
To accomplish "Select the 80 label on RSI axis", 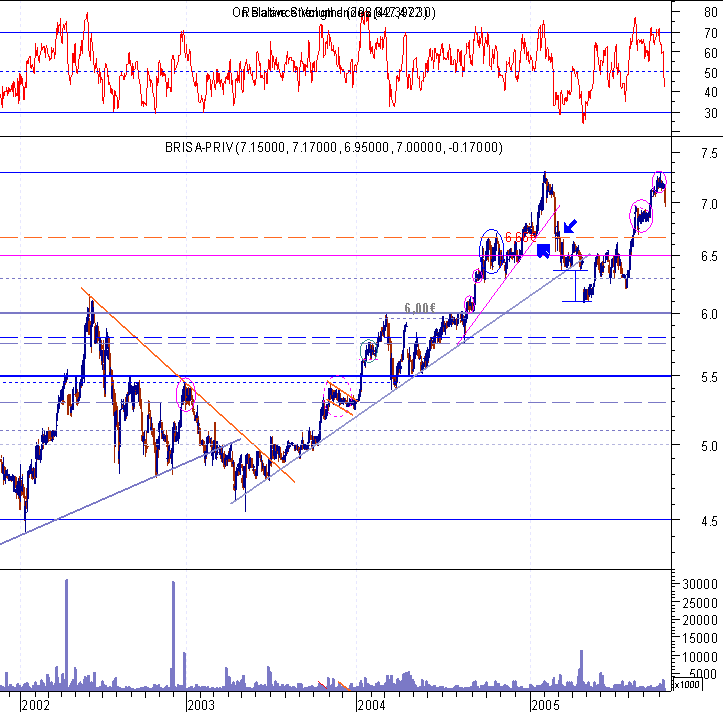I will point(711,12).
